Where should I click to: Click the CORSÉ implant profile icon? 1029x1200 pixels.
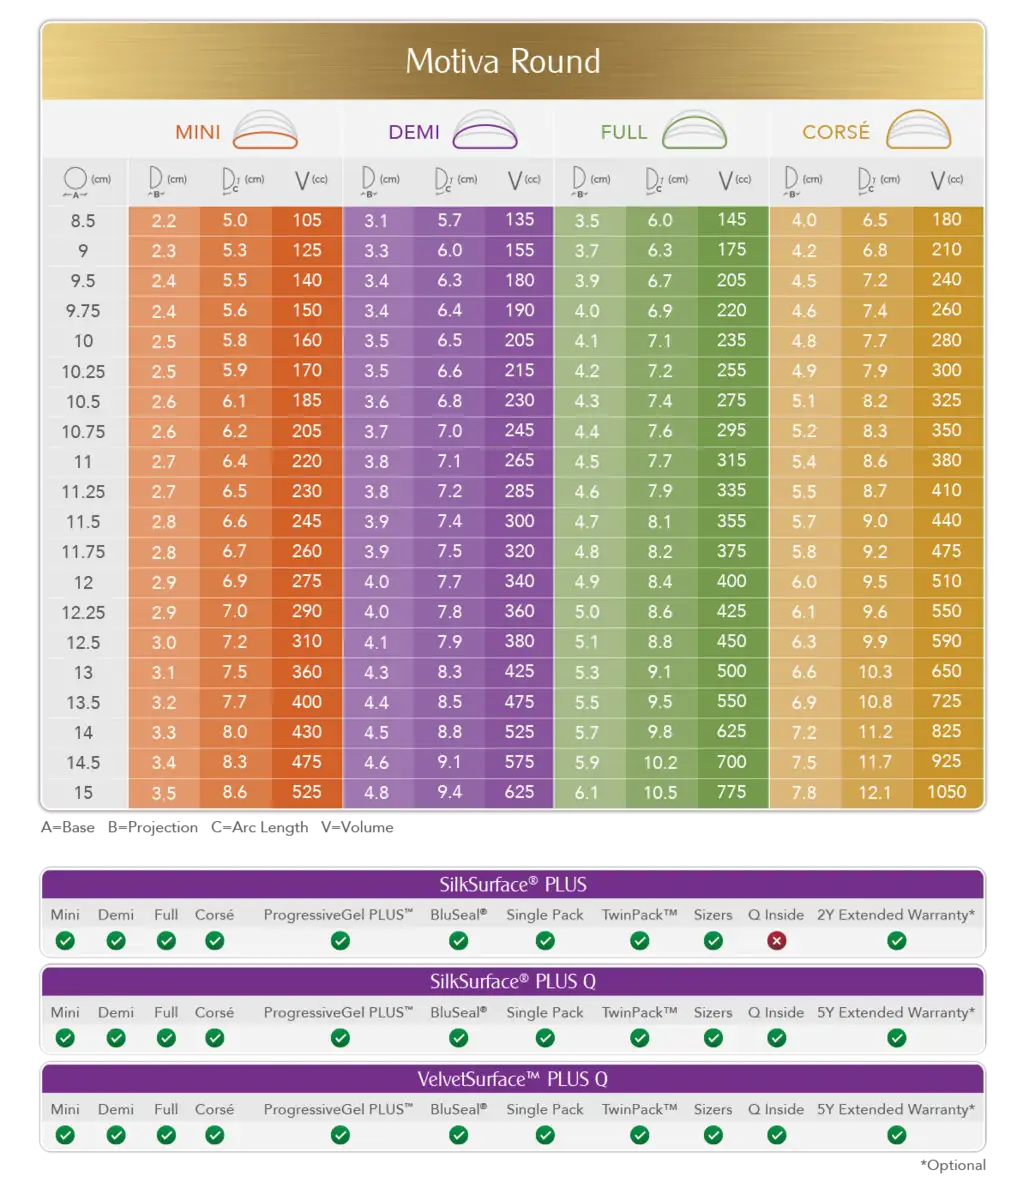click(919, 131)
